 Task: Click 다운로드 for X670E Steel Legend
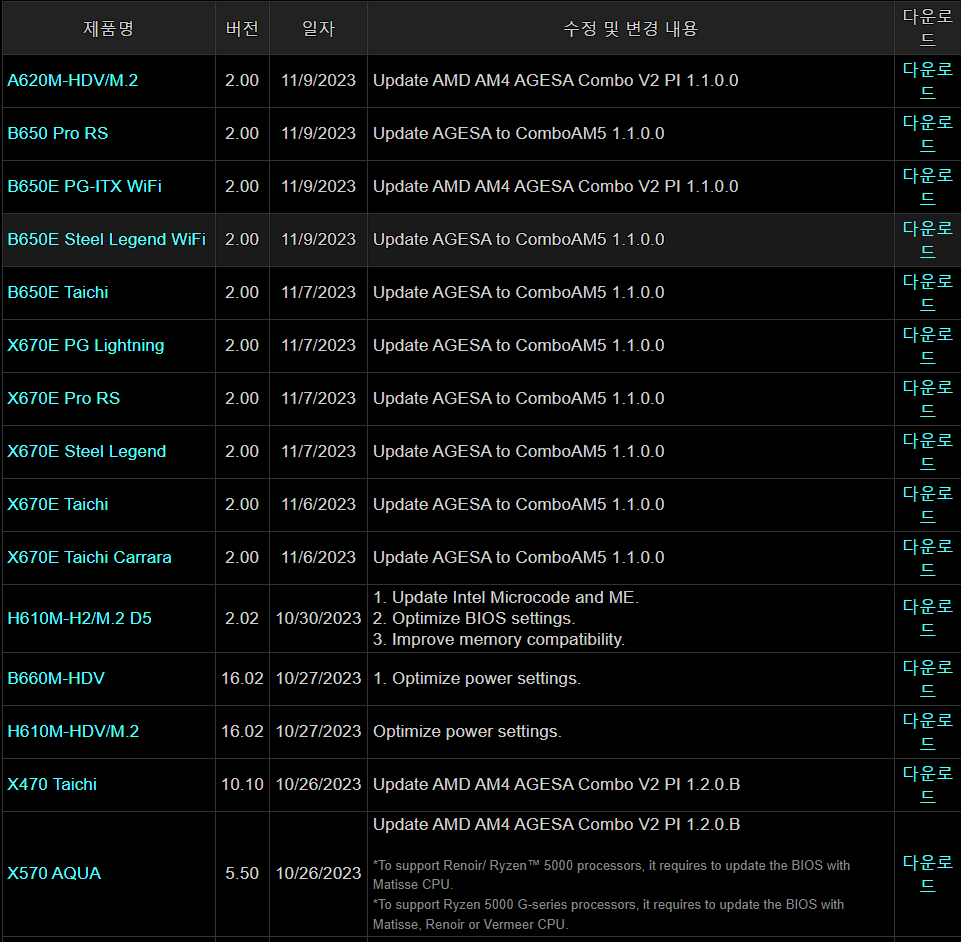pos(927,452)
